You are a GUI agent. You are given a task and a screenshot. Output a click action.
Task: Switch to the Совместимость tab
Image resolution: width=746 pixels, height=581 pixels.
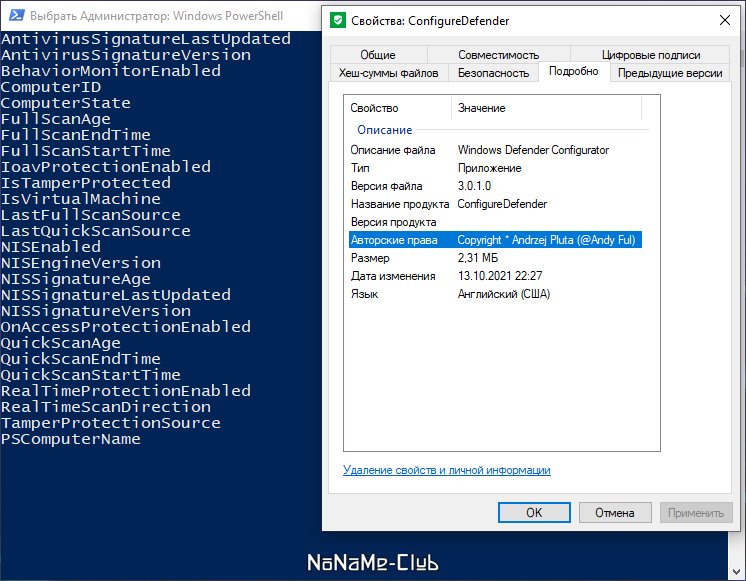498,55
